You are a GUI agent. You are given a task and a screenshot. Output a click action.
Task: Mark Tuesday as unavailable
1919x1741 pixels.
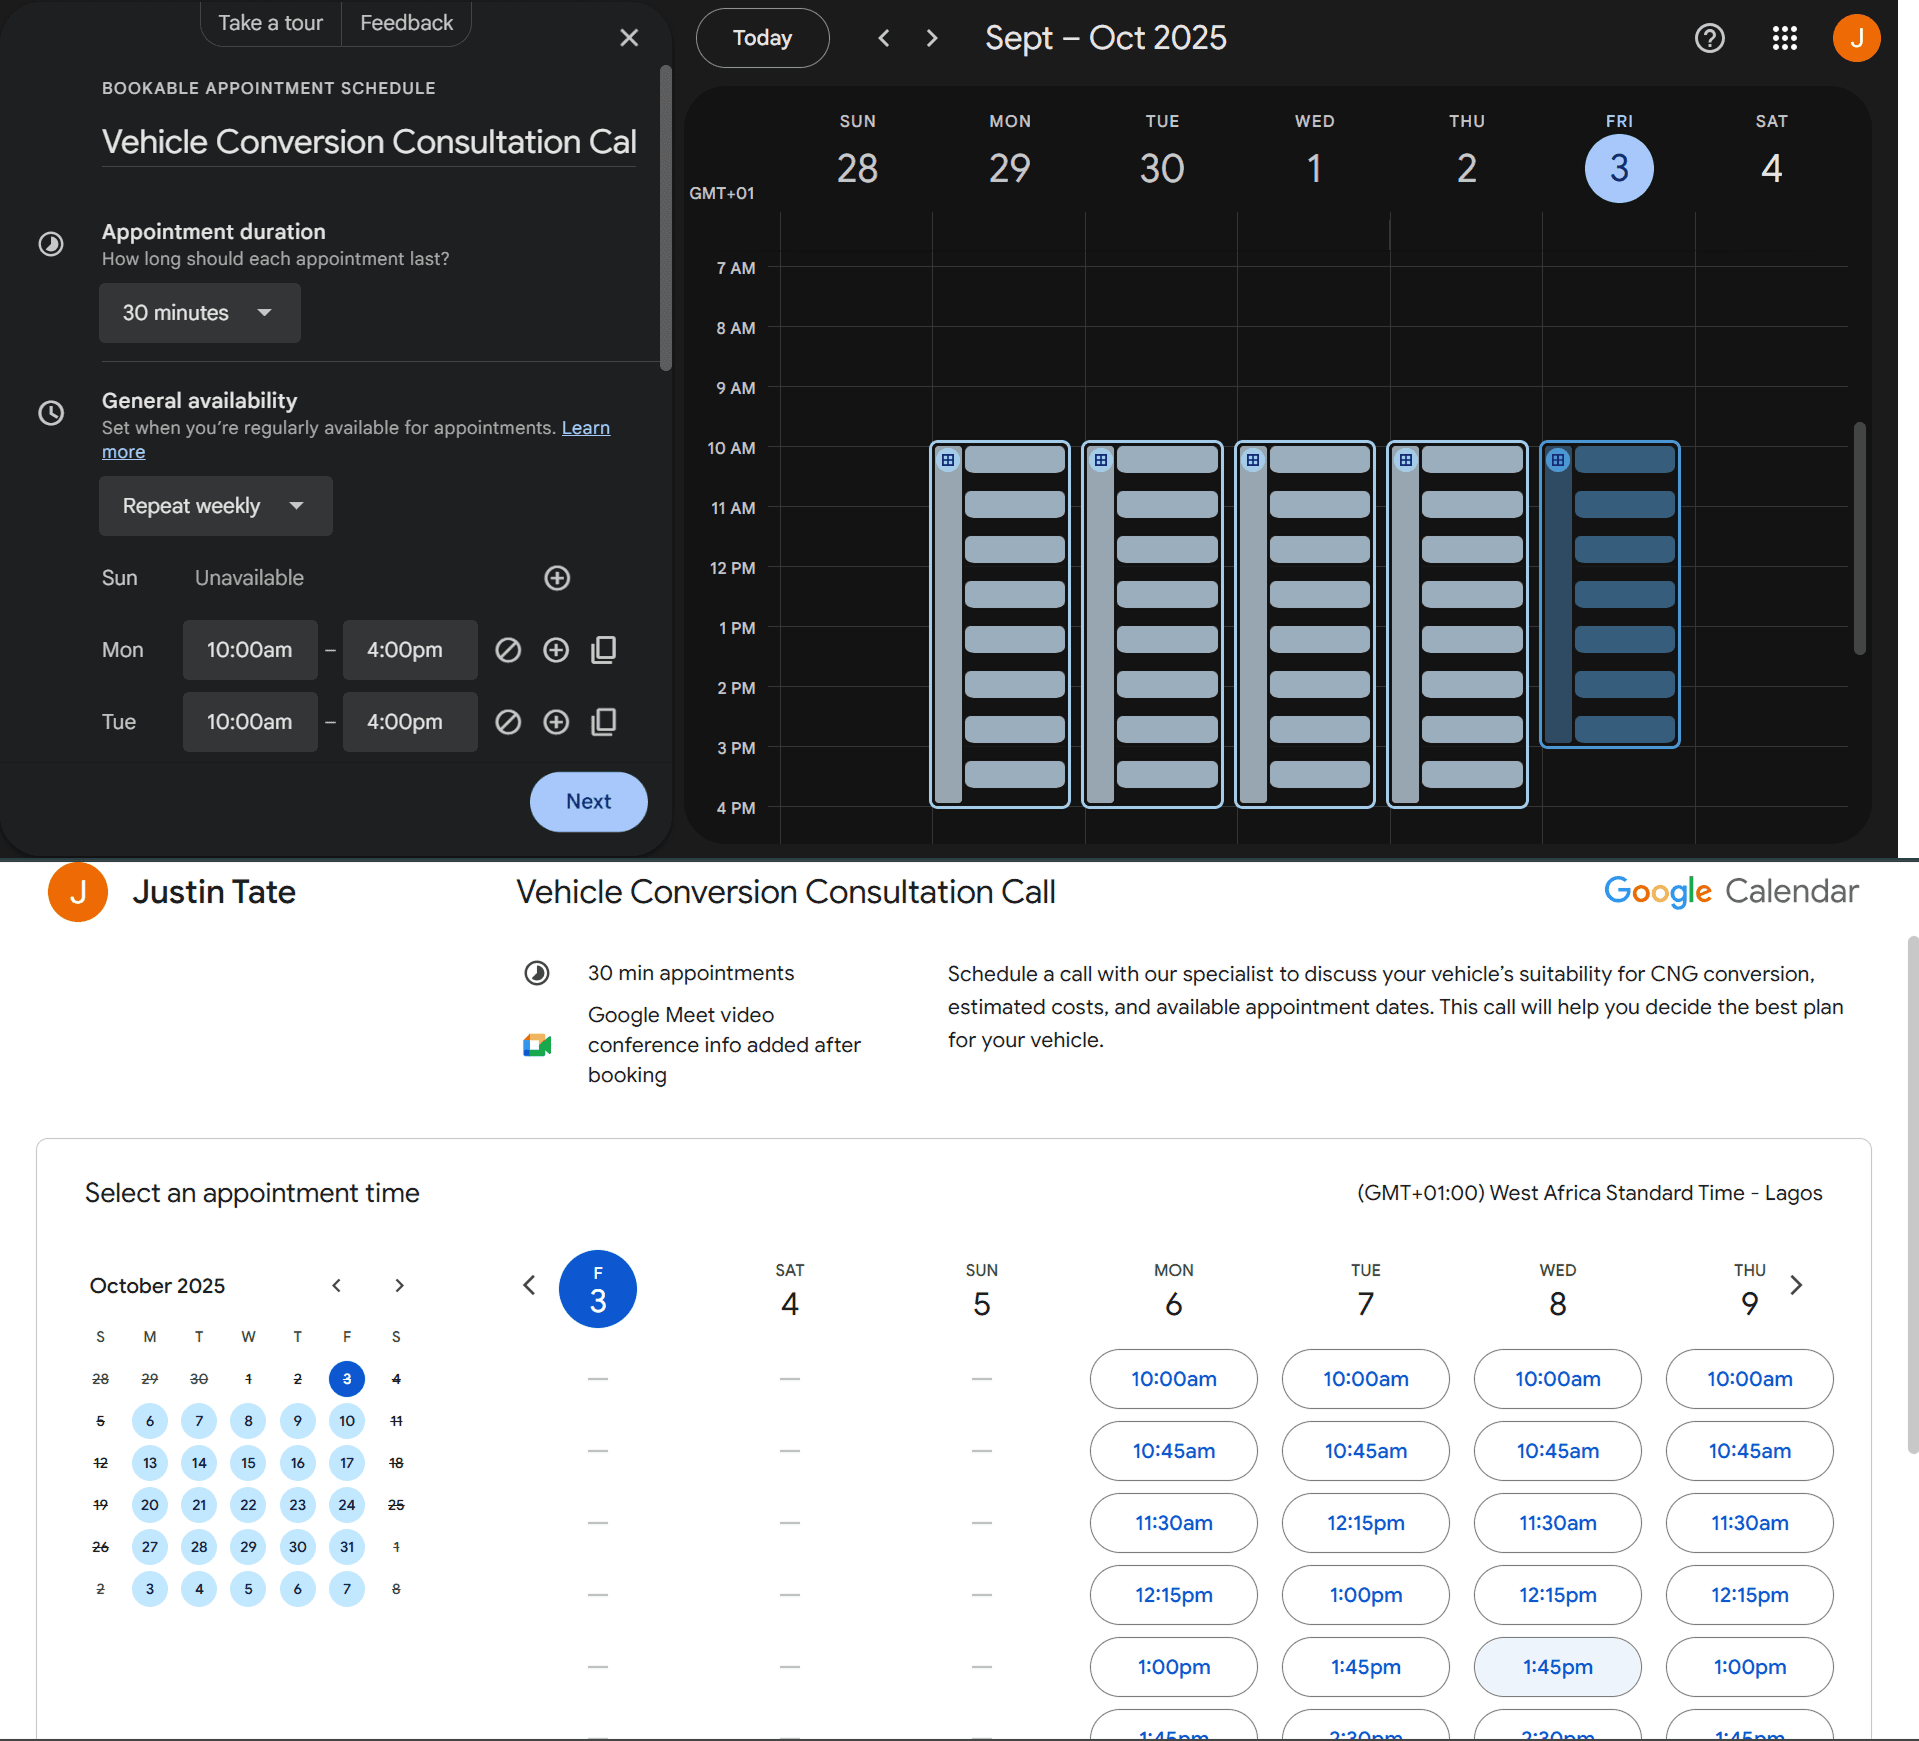[508, 722]
